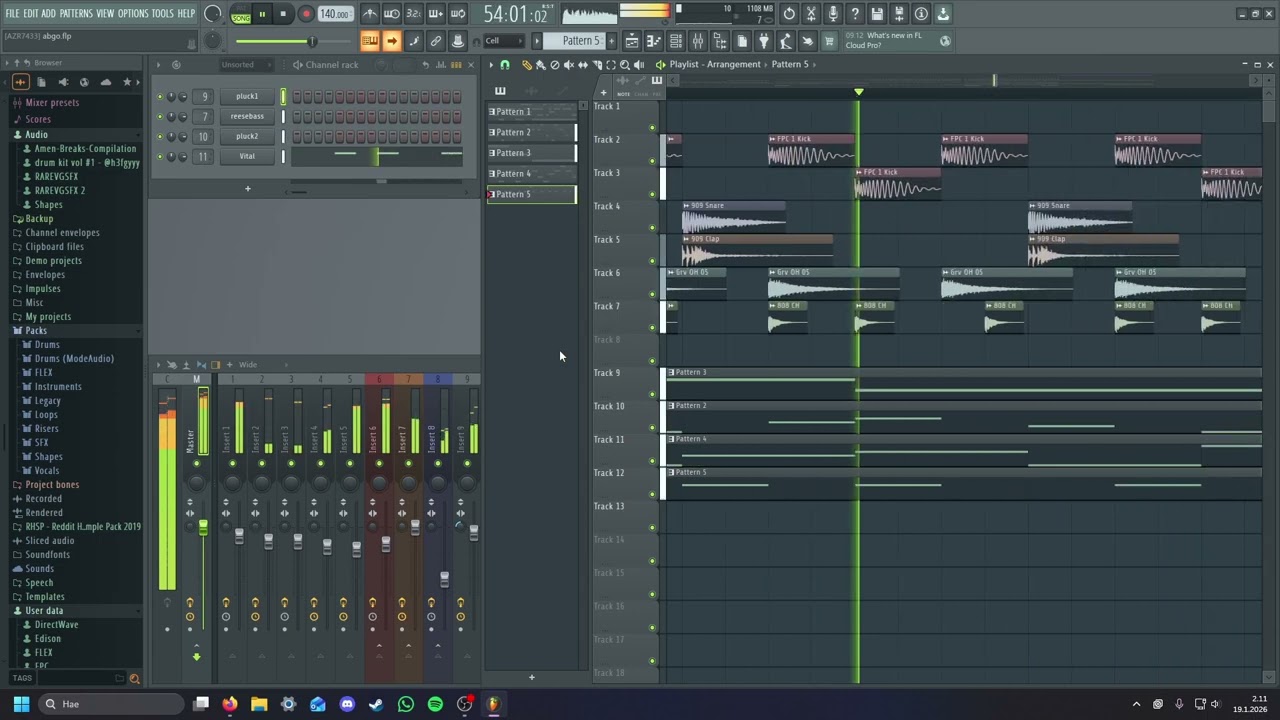Enable wait for input before playing
Viewport: 1280px width, 720px height.
(x=392, y=14)
